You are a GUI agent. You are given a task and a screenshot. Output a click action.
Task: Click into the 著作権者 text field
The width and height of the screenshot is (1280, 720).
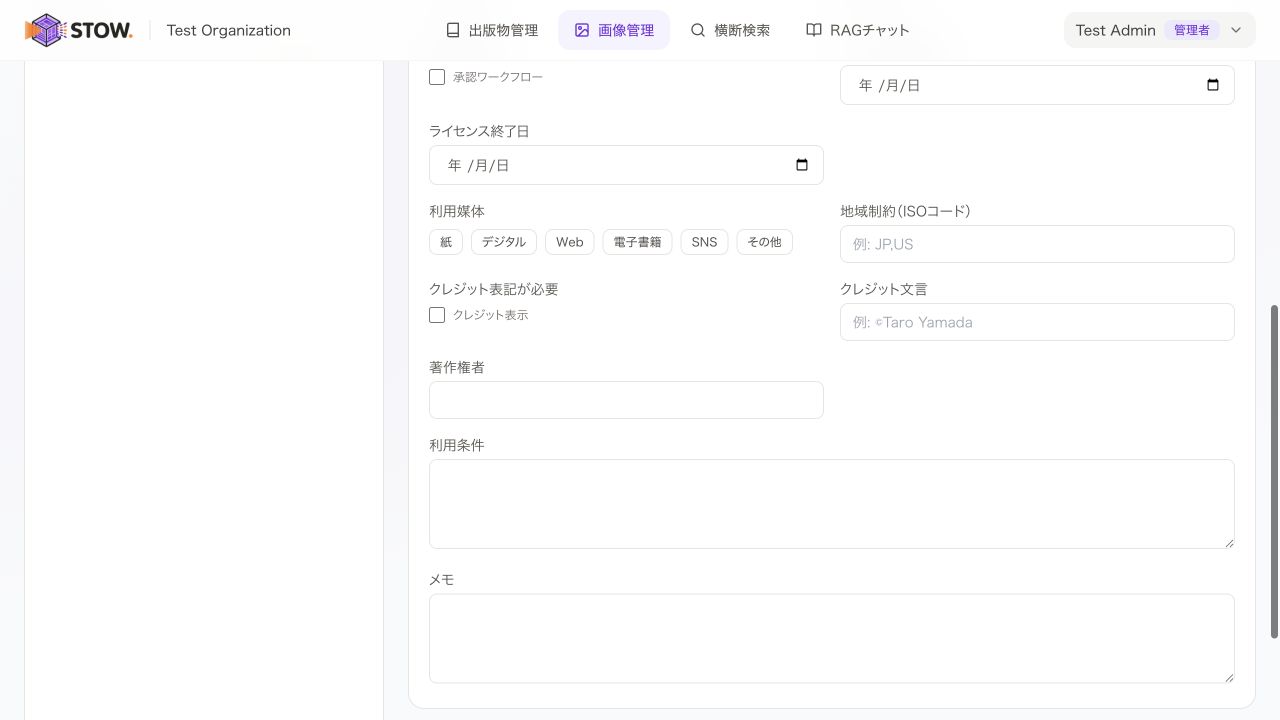(x=626, y=400)
